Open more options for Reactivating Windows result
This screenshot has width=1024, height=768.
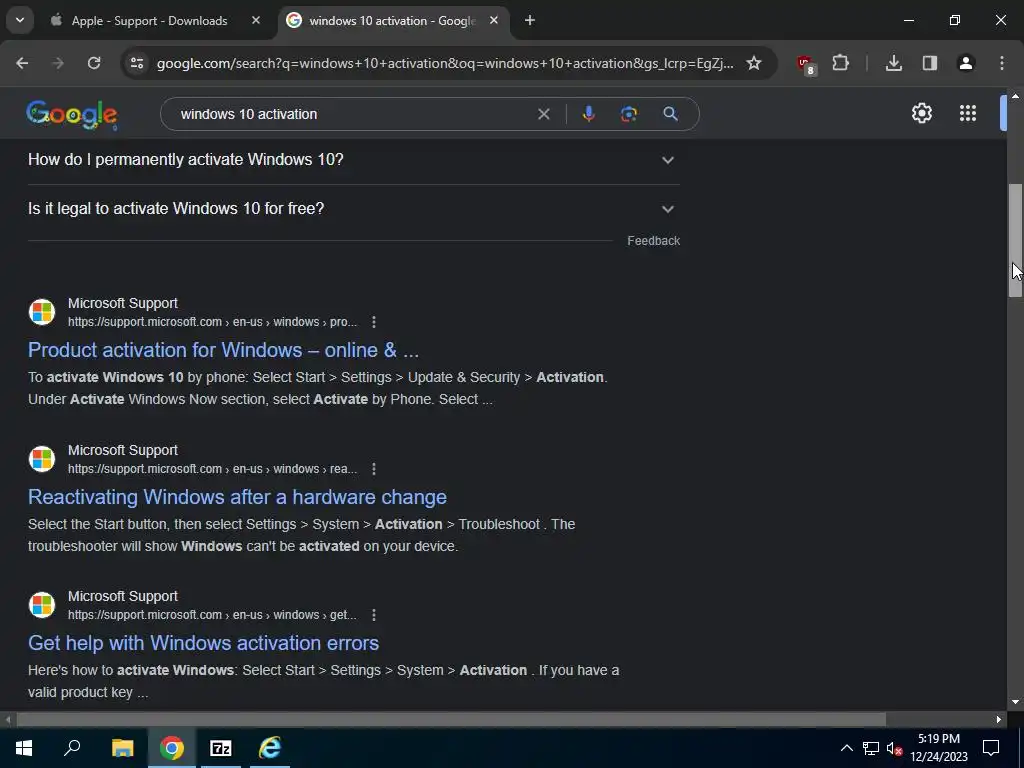374,469
